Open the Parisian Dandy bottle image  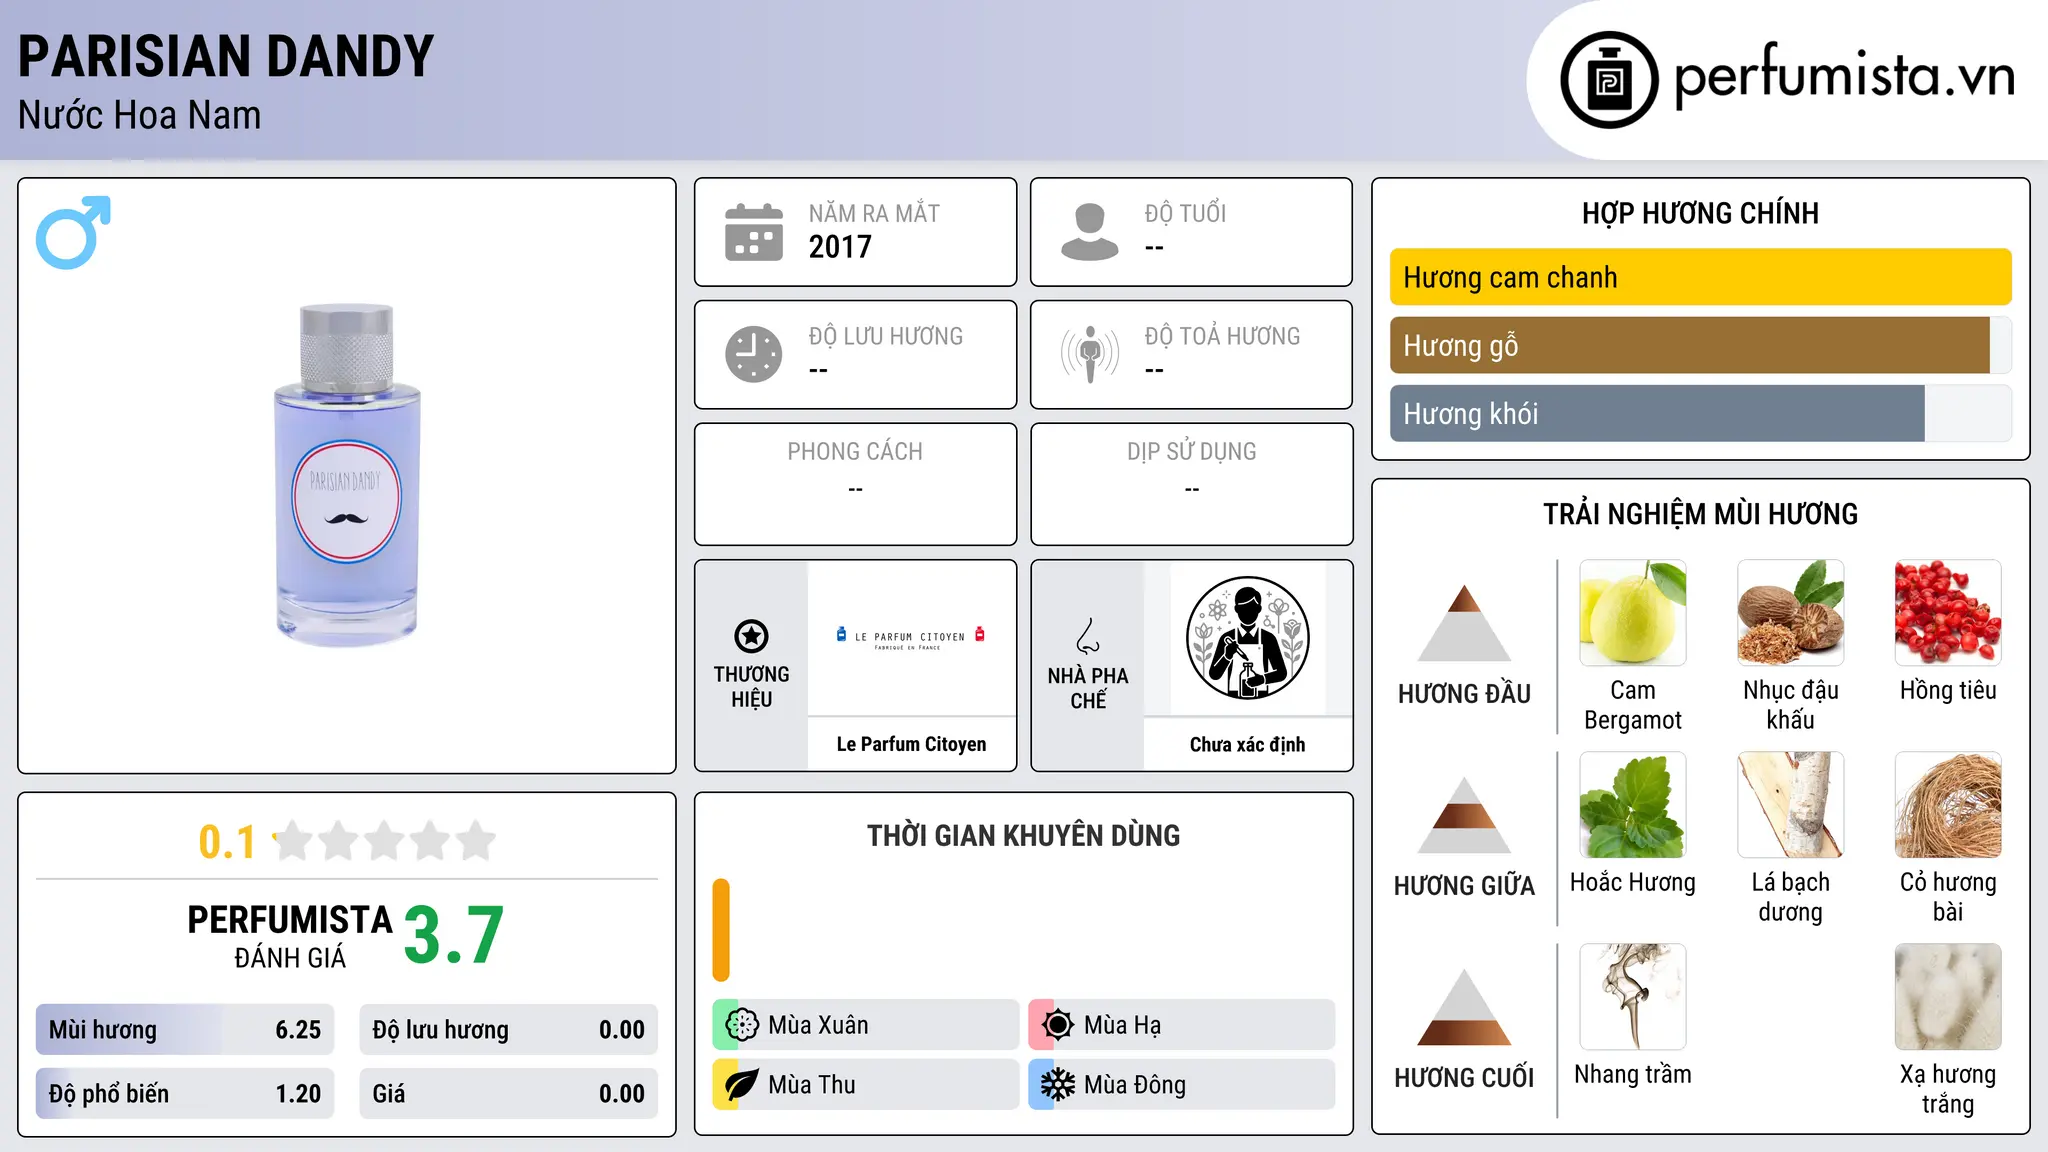coord(347,475)
